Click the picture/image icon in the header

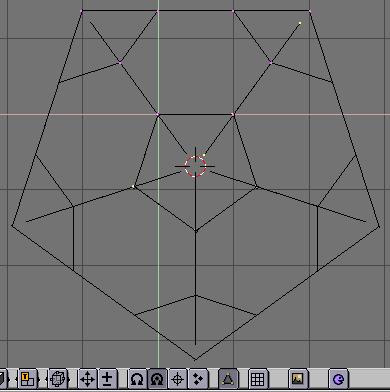pyautogui.click(x=298, y=379)
